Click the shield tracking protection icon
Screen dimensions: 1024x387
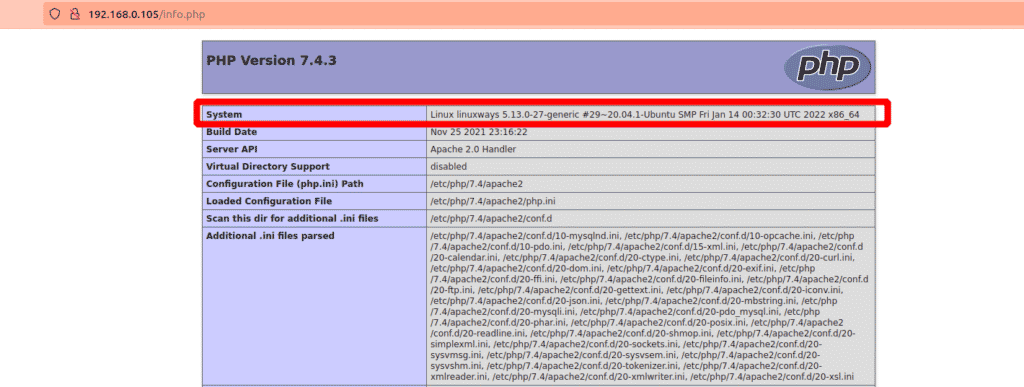(56, 14)
